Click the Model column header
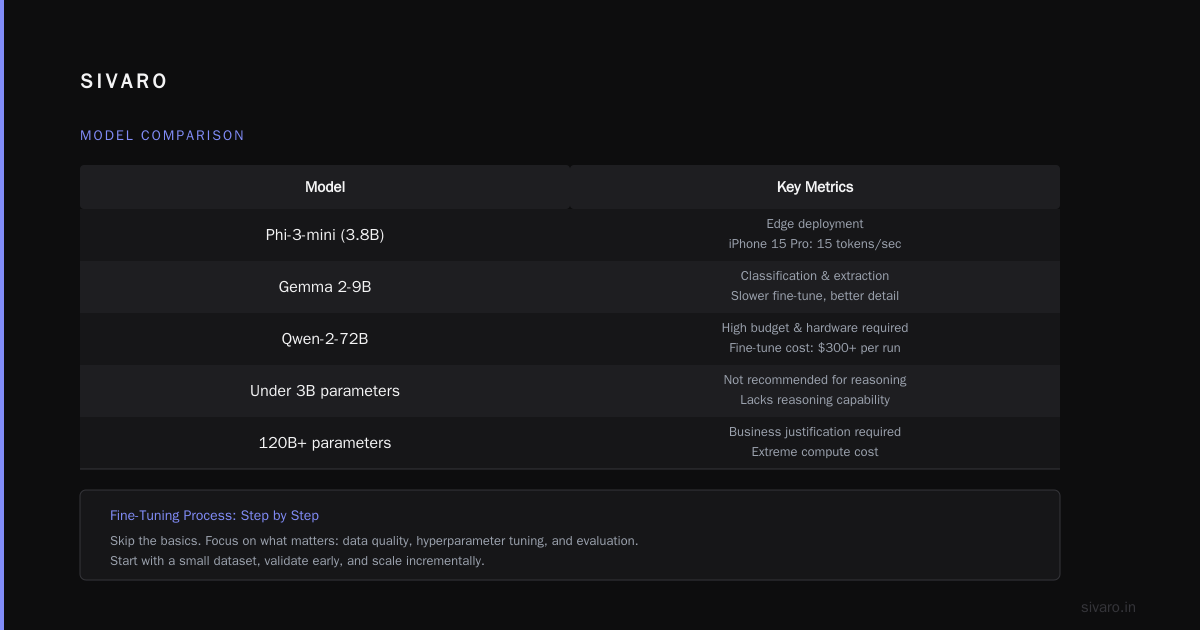Image resolution: width=1200 pixels, height=630 pixels. pyautogui.click(x=325, y=187)
